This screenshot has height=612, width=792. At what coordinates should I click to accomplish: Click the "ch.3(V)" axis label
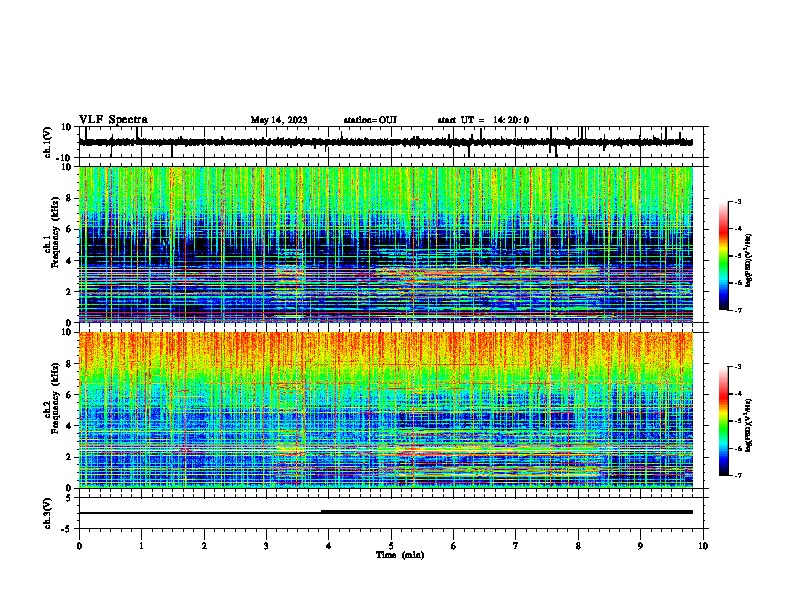coord(48,513)
